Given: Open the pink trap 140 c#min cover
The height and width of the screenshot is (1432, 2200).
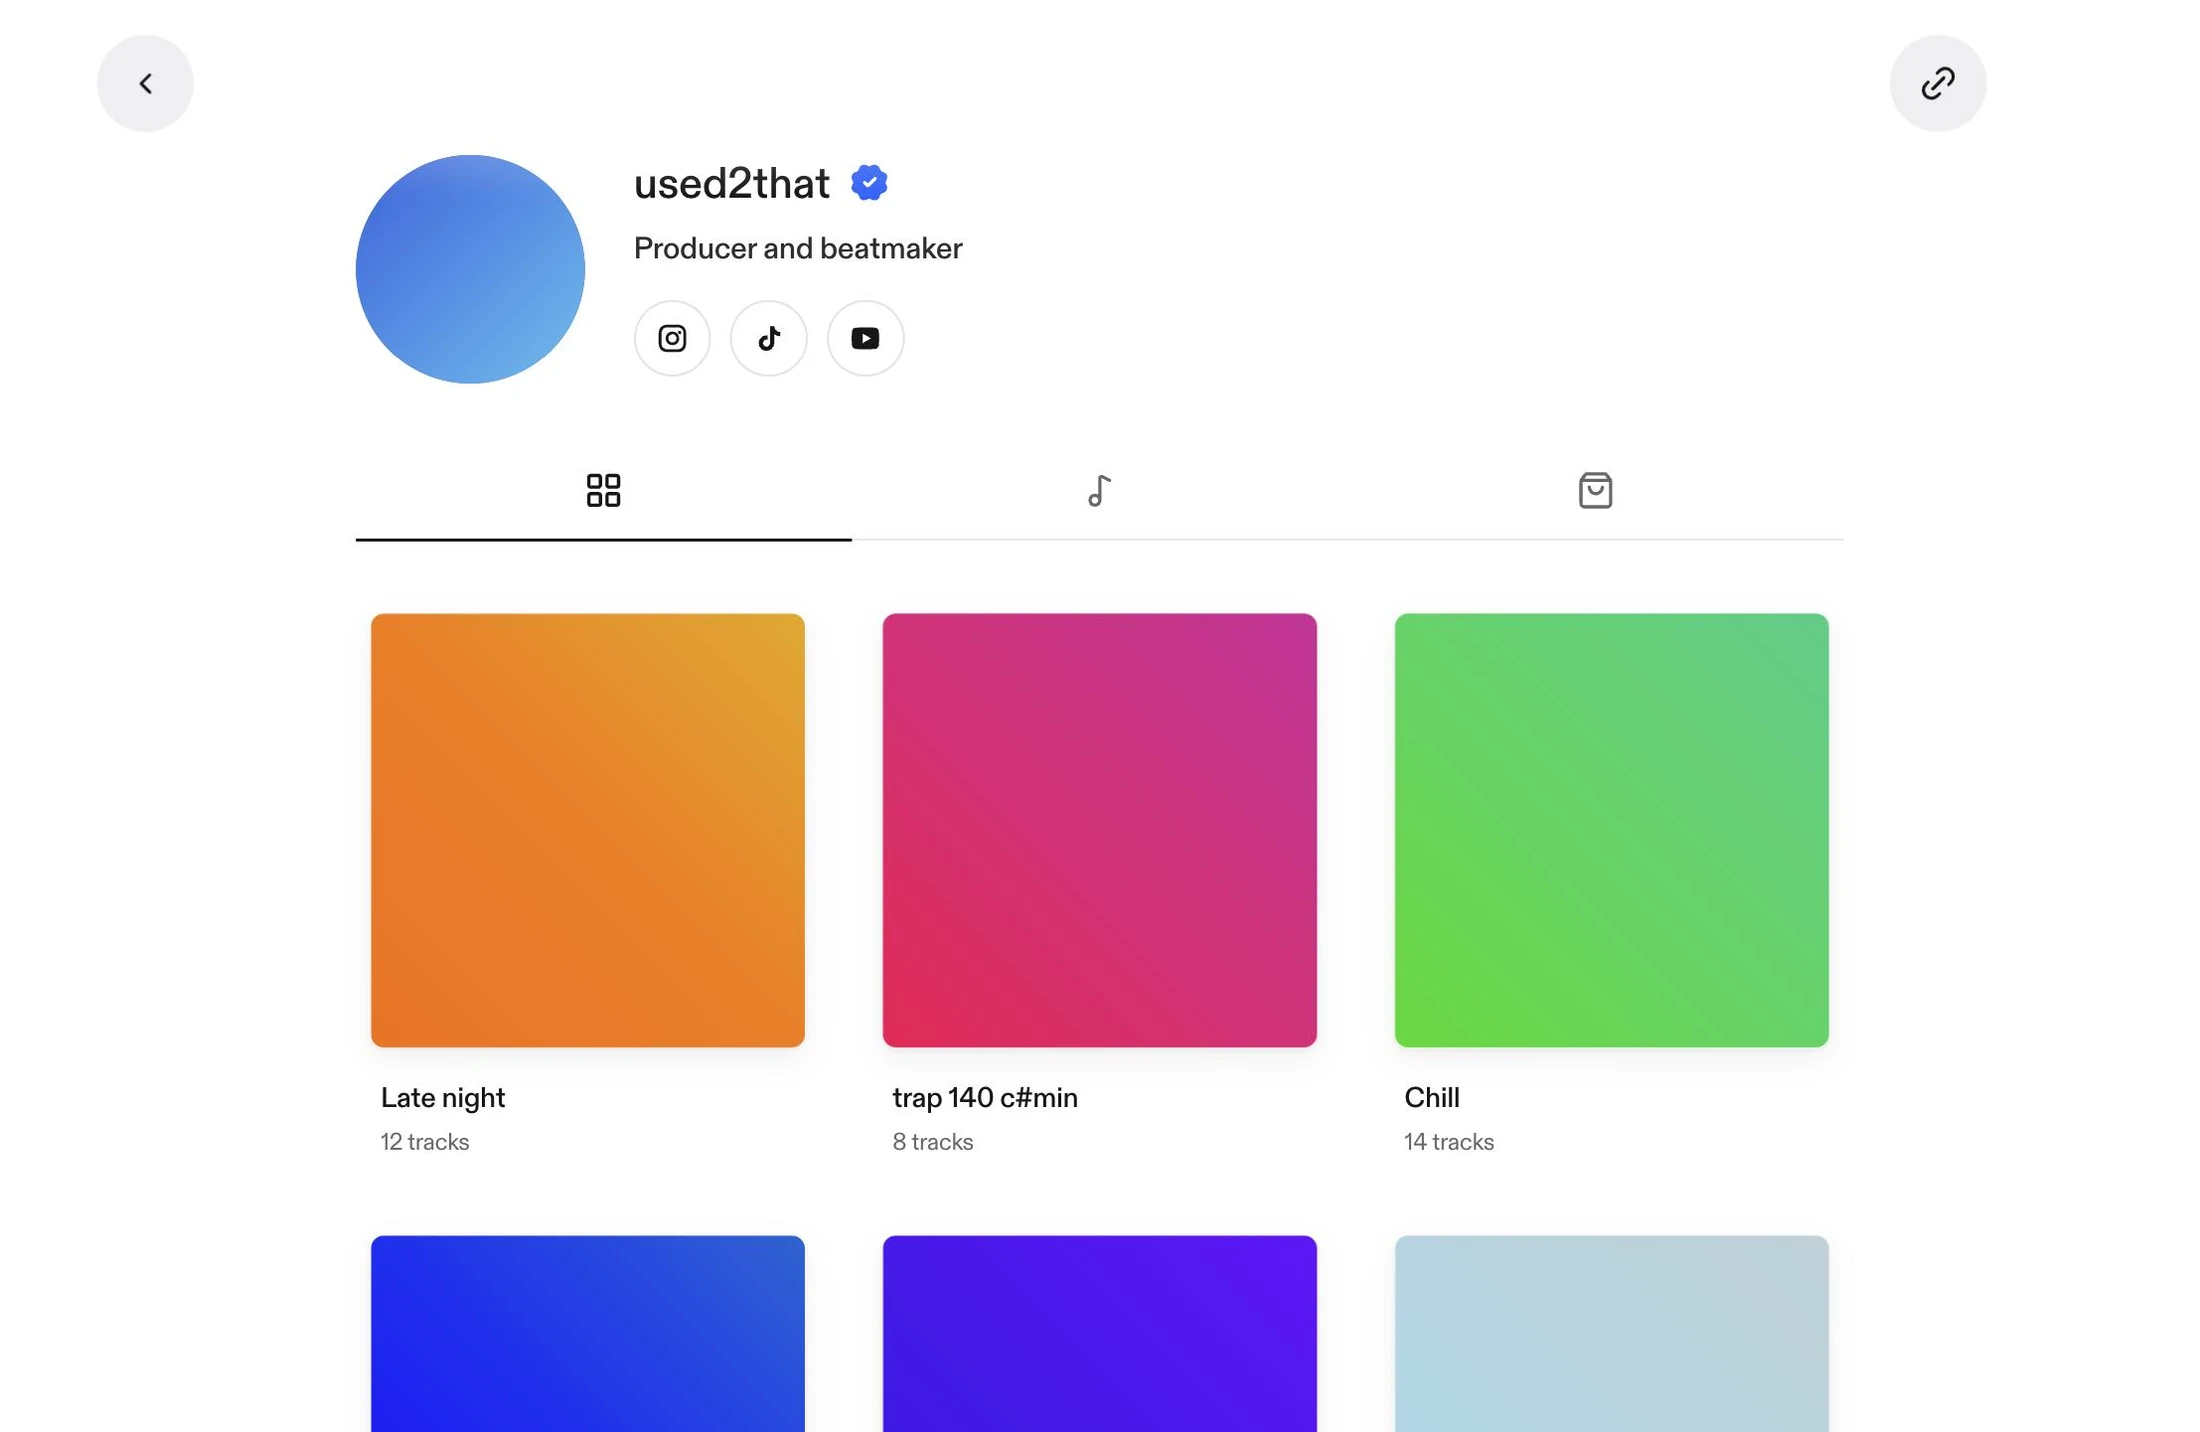Looking at the screenshot, I should click(x=1099, y=830).
